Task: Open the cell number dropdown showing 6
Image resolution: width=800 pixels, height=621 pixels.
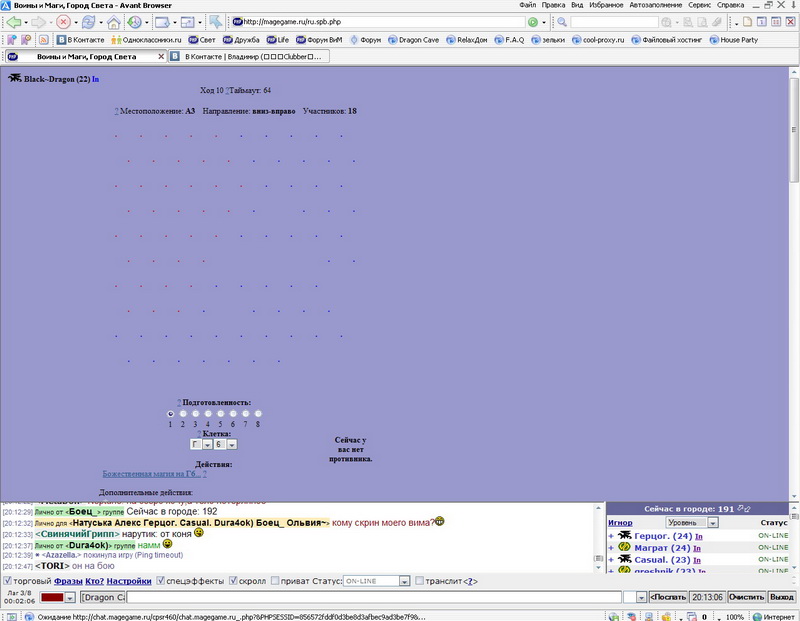Action: coord(225,444)
